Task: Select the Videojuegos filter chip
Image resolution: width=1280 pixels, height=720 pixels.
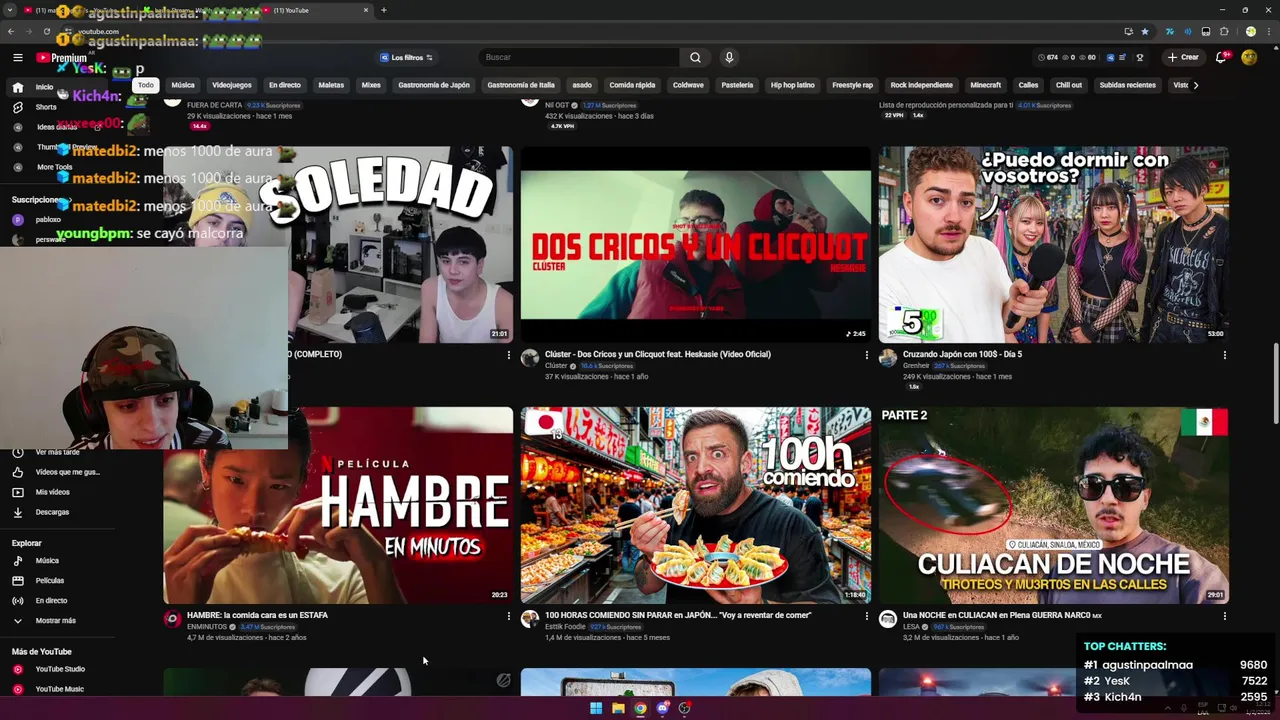Action: (232, 85)
